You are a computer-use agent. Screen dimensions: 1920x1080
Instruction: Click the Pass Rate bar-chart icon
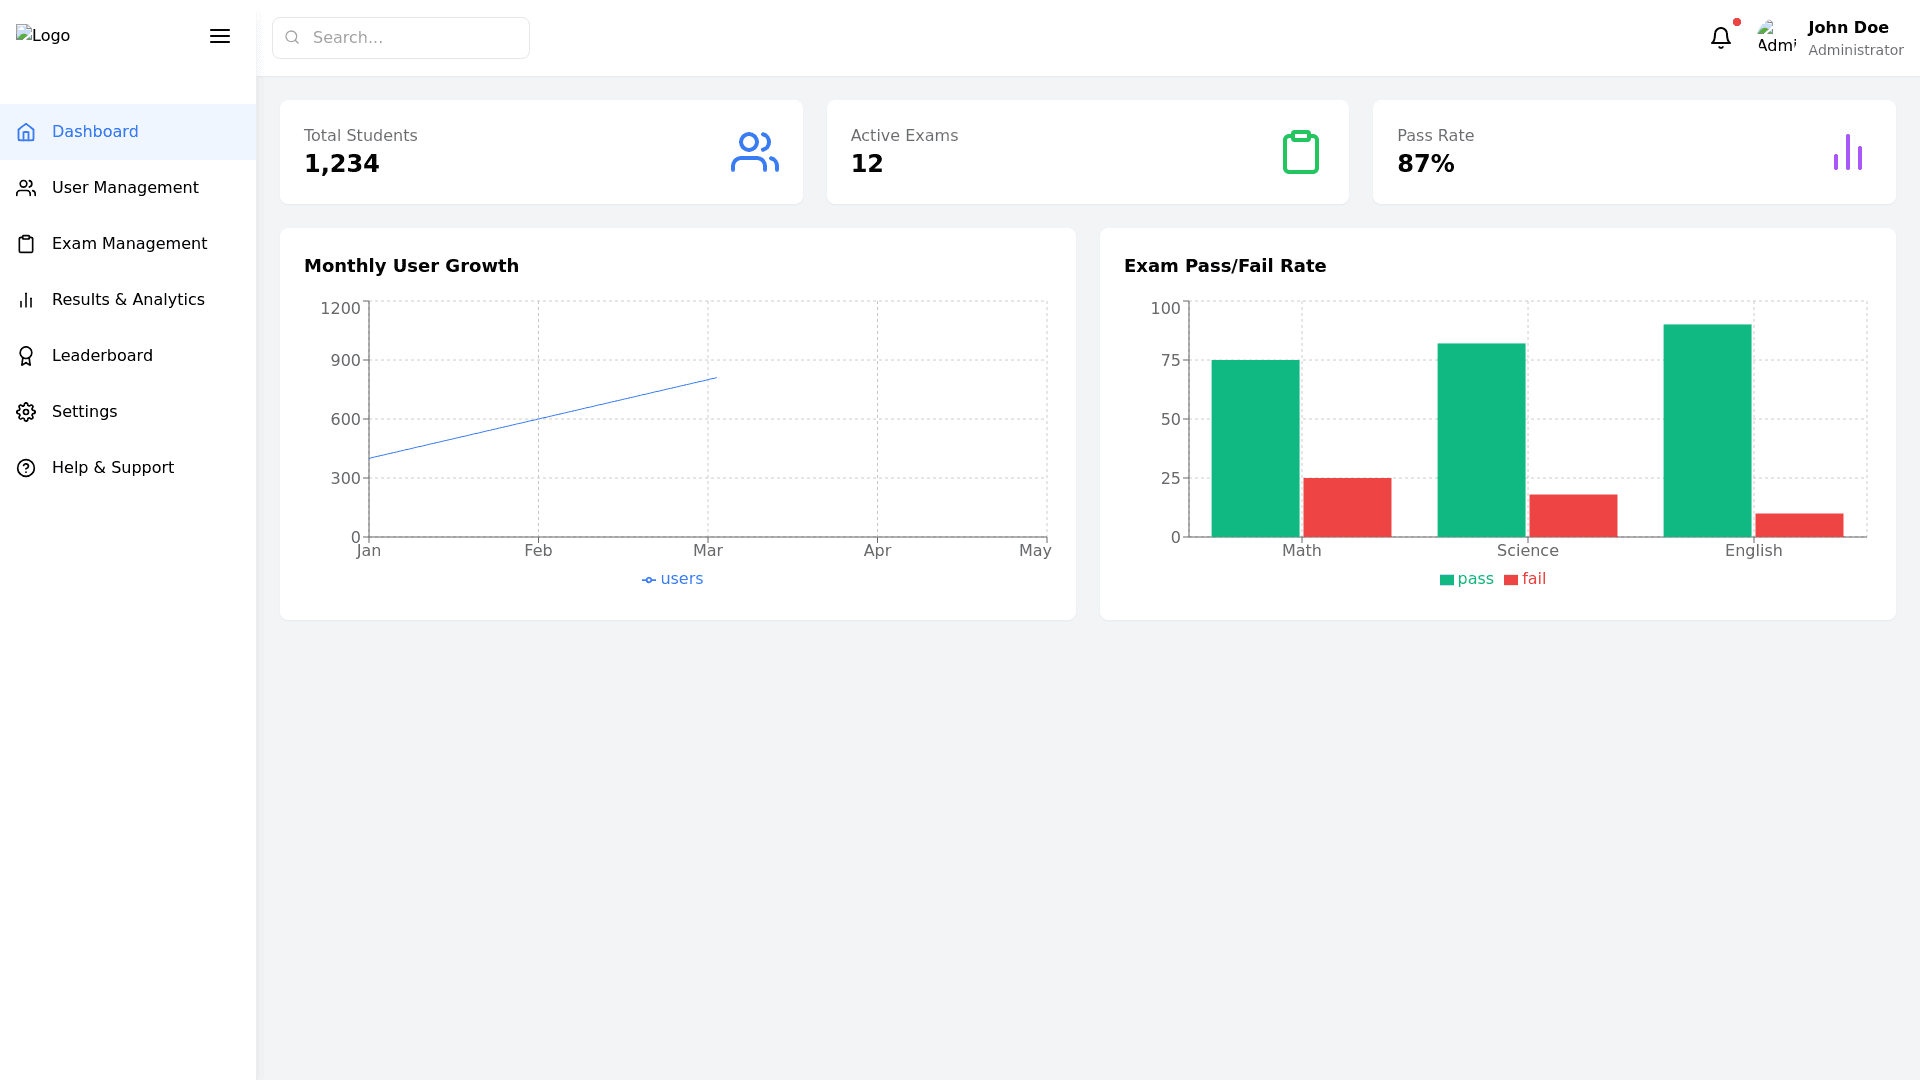pos(1847,152)
